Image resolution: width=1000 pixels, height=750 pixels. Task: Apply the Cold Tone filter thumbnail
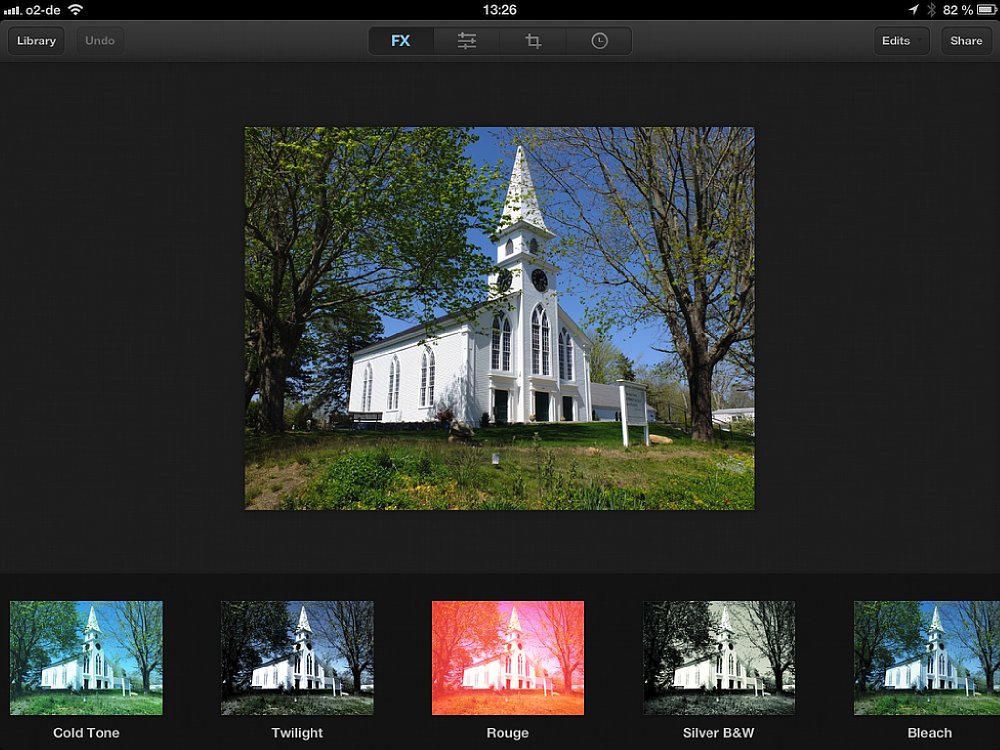(x=86, y=658)
